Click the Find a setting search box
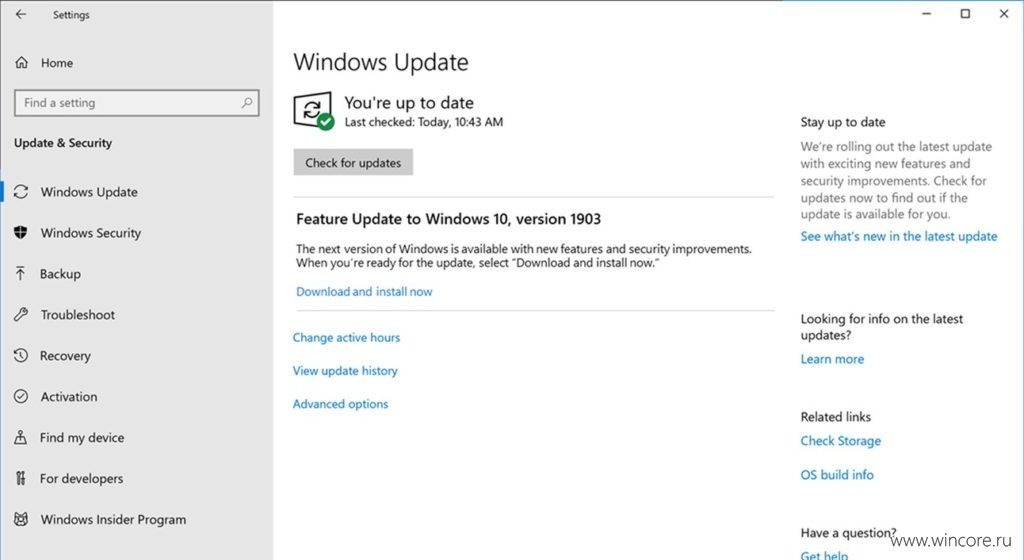Image resolution: width=1024 pixels, height=560 pixels. pos(136,102)
